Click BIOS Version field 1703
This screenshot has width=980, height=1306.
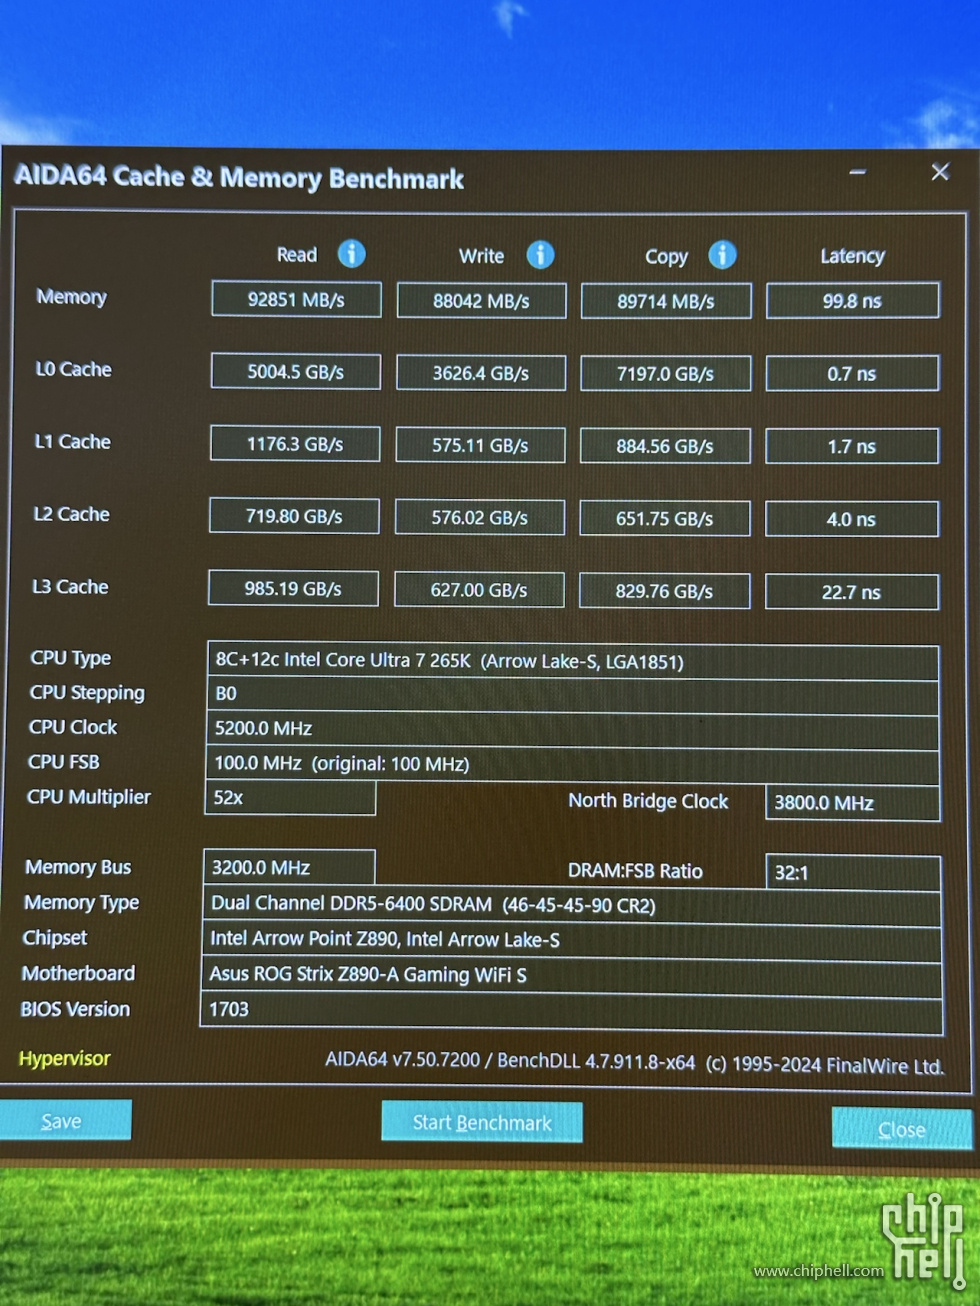click(571, 1010)
